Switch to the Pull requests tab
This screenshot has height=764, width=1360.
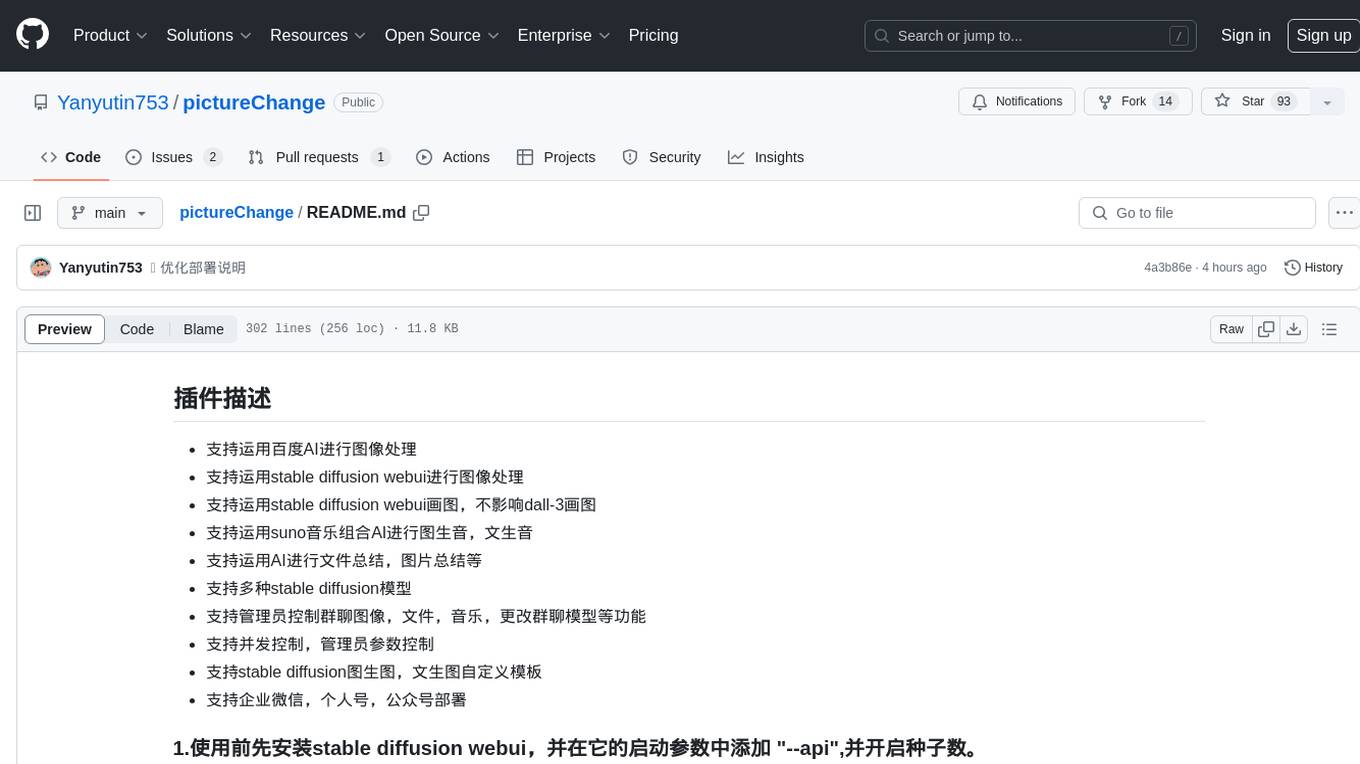pos(318,157)
